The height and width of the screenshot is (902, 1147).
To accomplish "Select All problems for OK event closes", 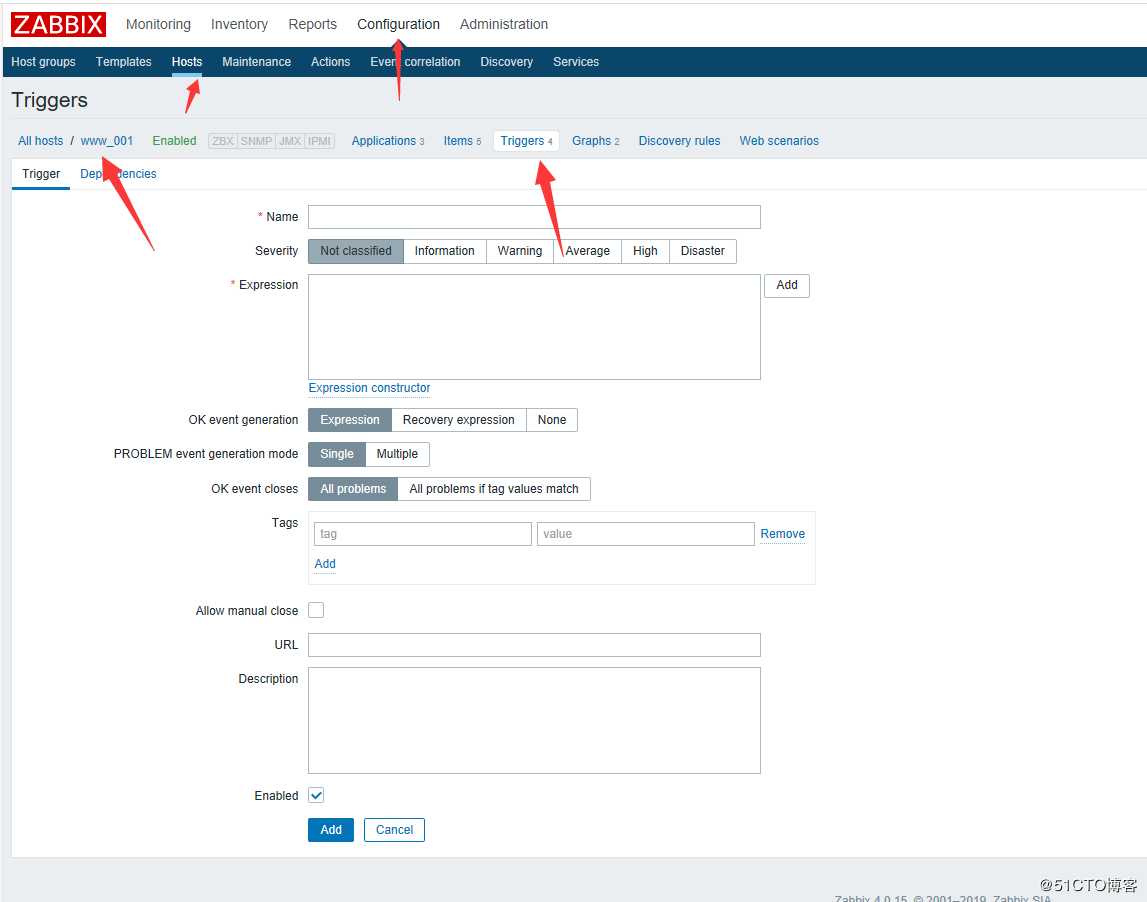I will [353, 489].
